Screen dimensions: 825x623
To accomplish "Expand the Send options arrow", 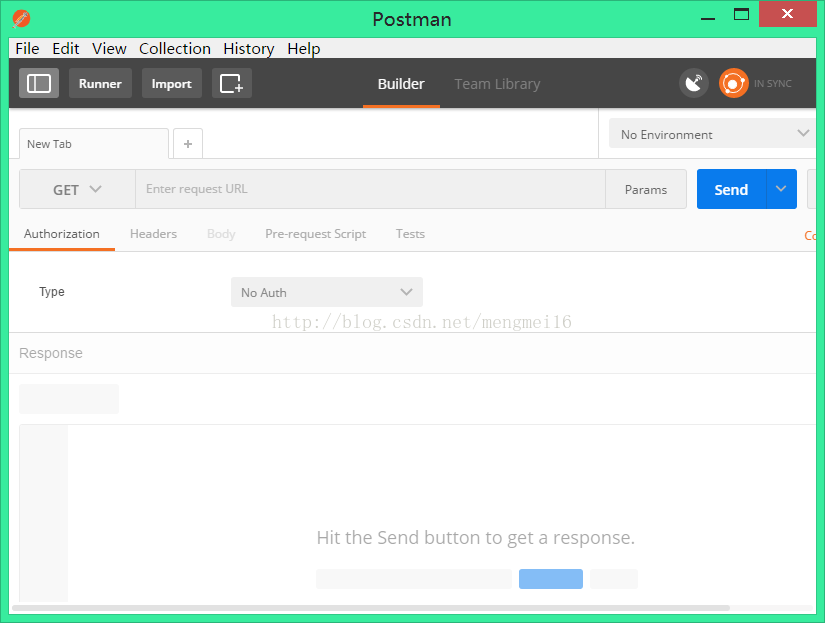I will pos(781,189).
